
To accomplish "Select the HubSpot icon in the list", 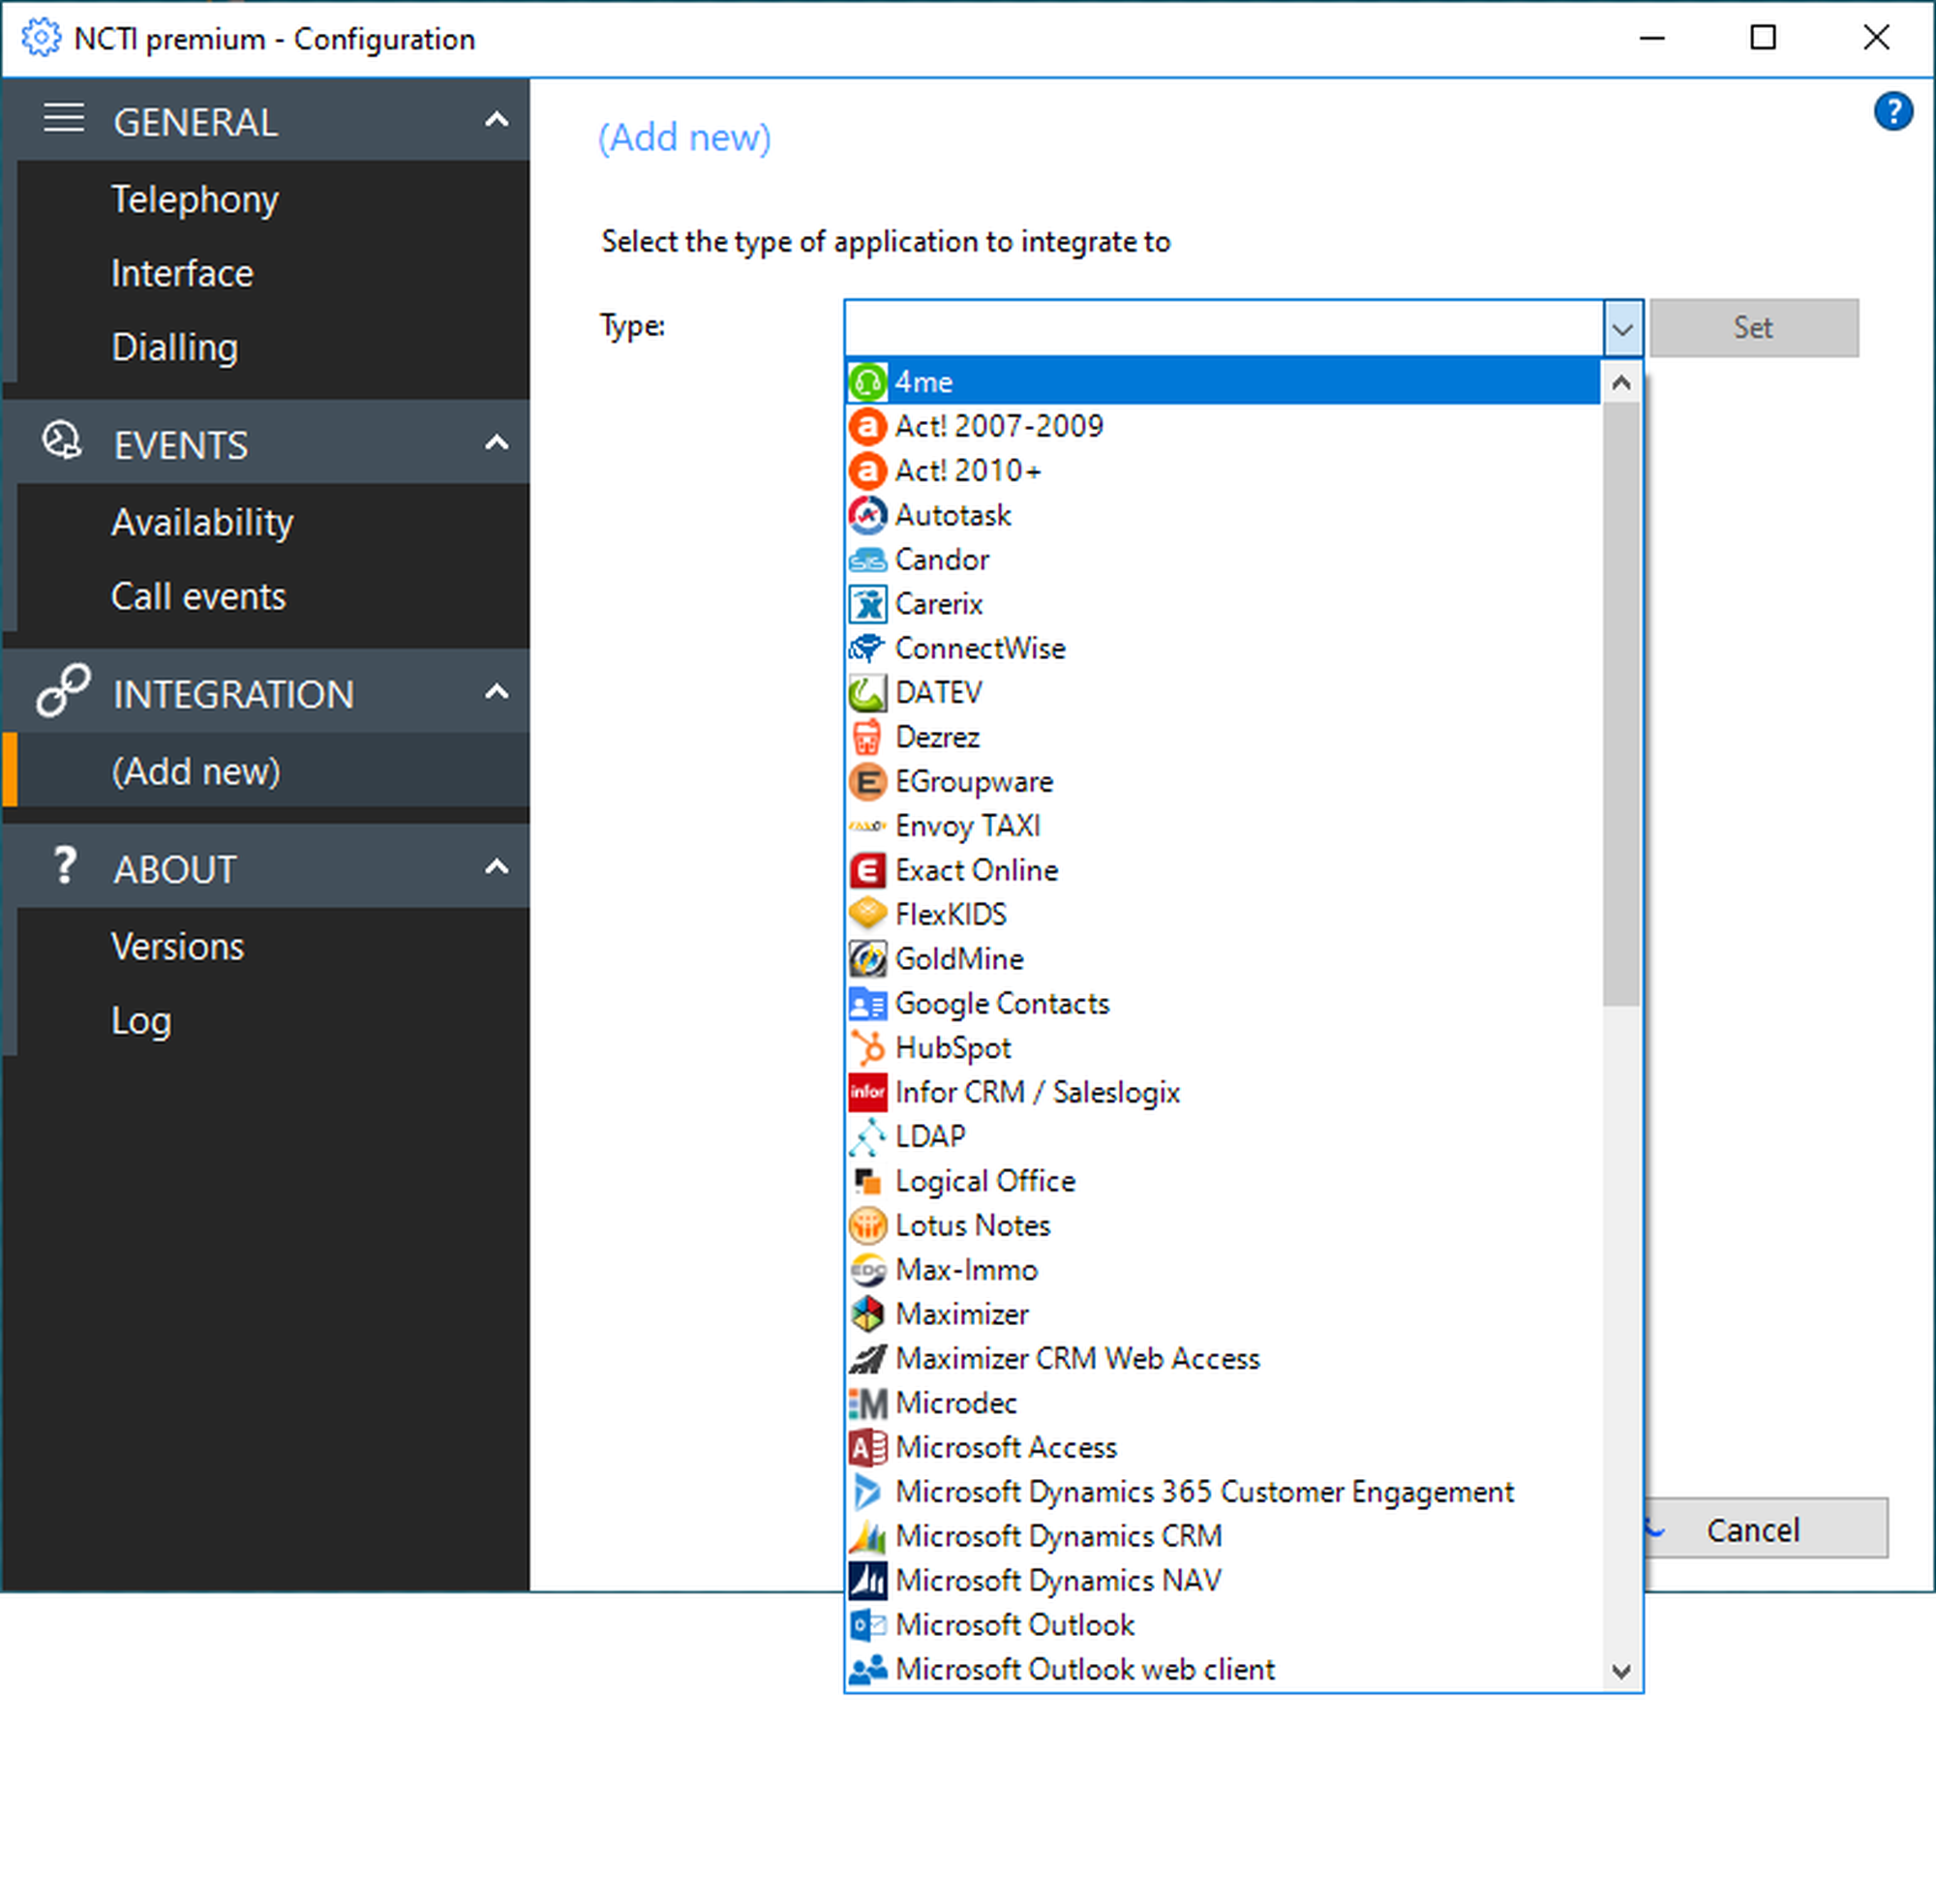I will pos(867,1047).
